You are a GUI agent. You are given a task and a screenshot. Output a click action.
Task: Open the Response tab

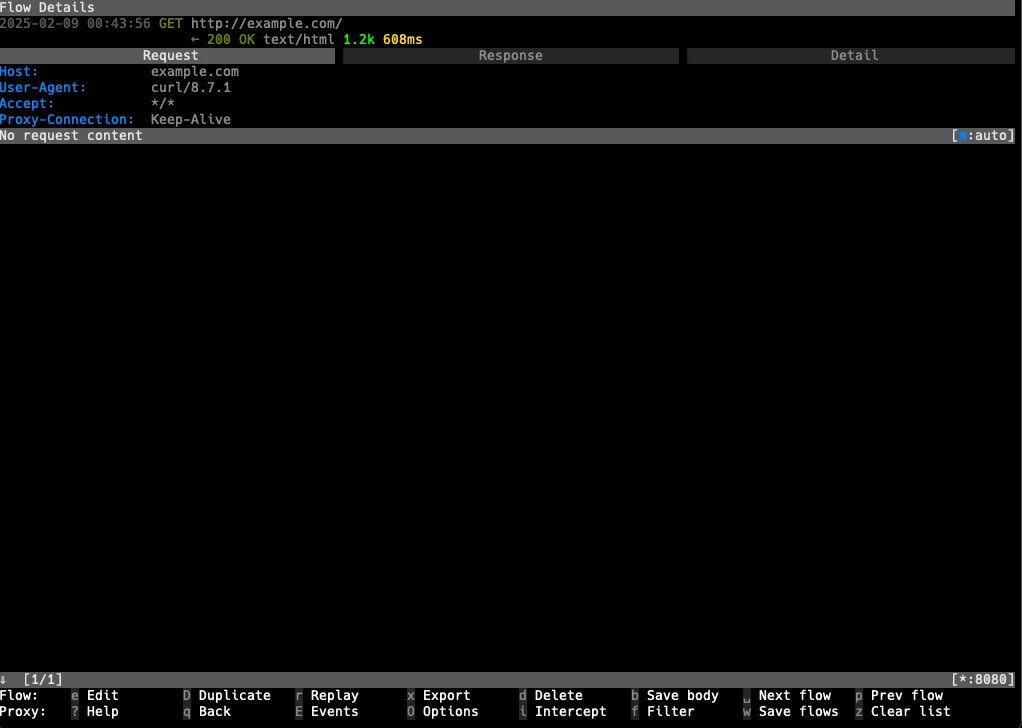pyautogui.click(x=510, y=55)
